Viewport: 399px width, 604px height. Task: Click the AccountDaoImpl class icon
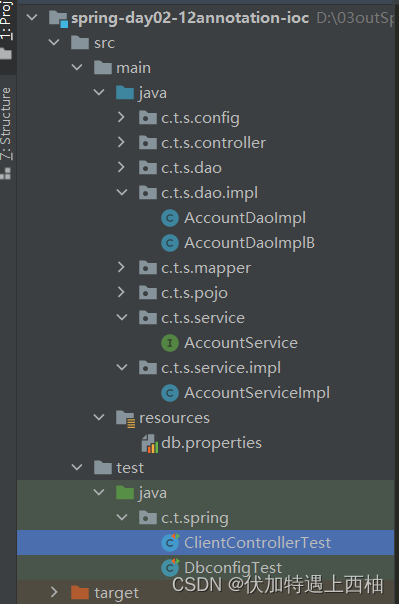click(x=170, y=218)
